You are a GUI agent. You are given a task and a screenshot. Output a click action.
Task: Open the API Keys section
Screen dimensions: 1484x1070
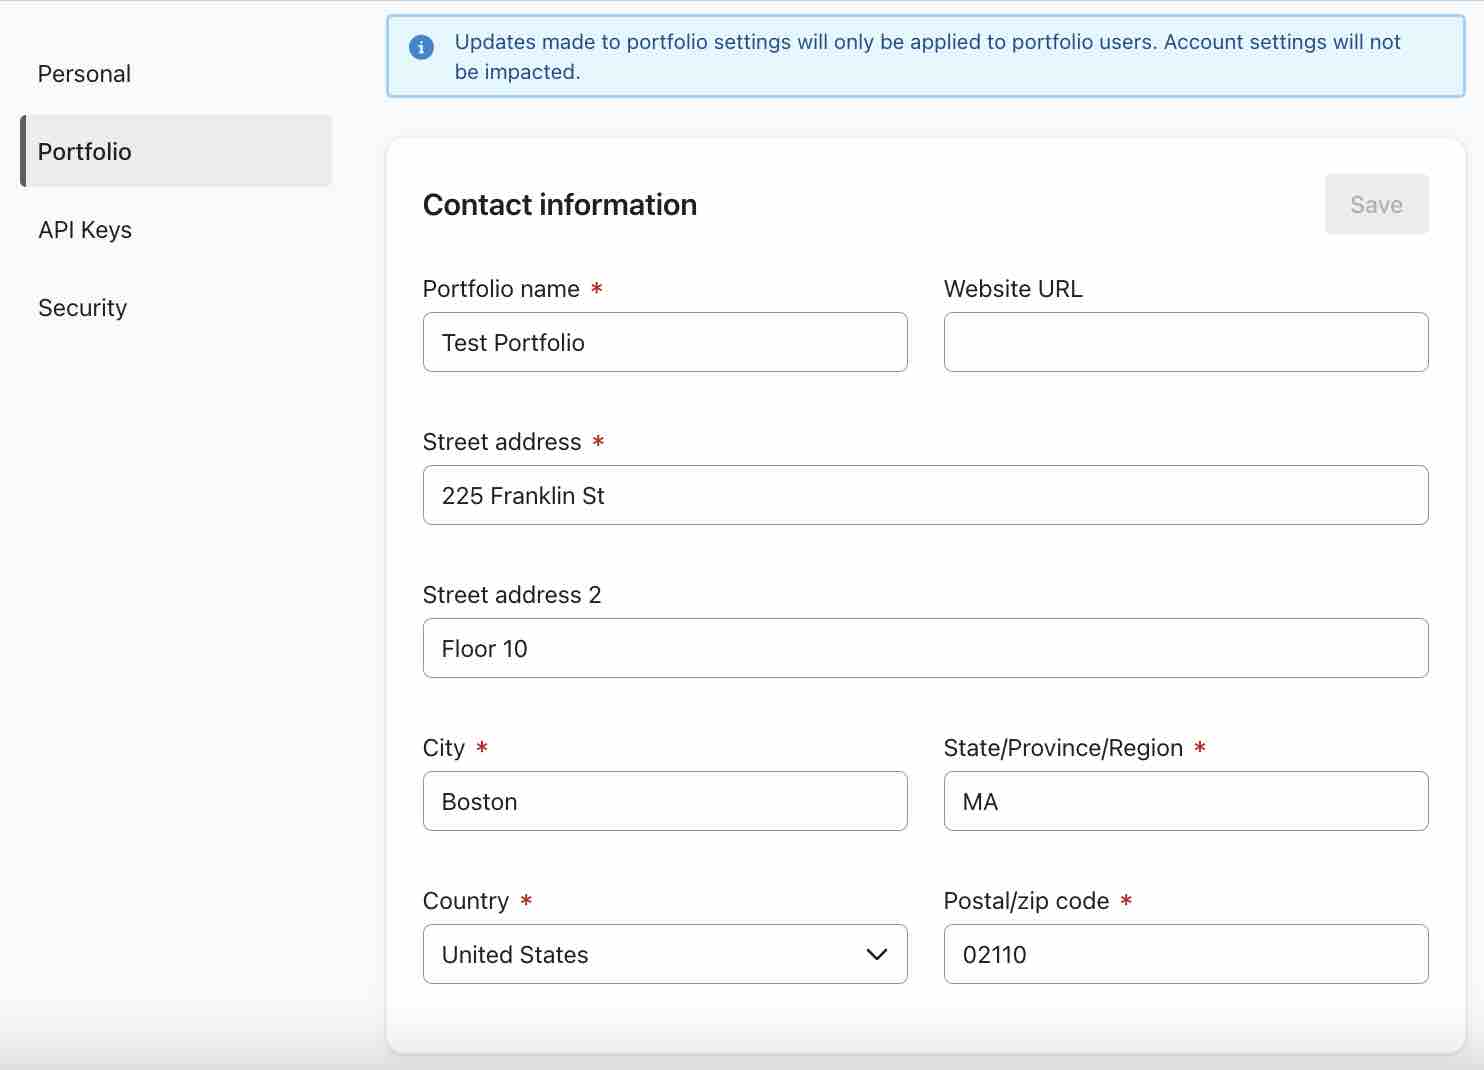(x=84, y=229)
